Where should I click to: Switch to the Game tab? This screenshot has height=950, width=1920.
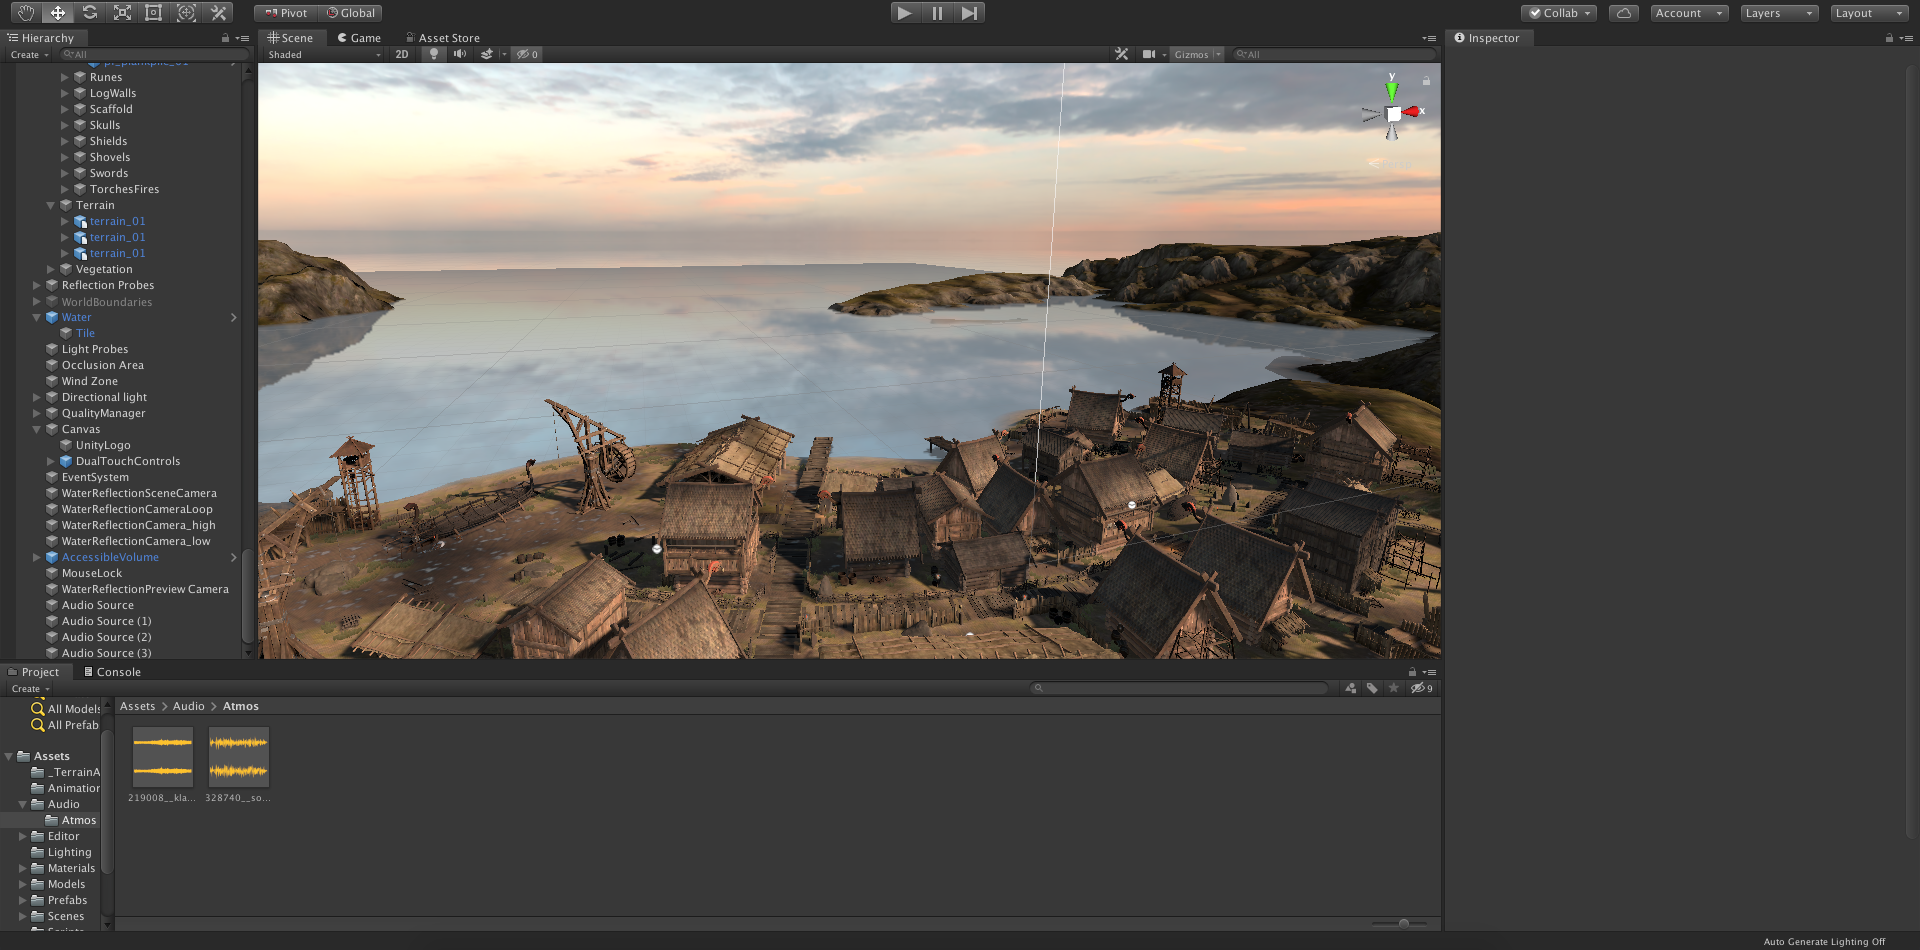[x=359, y=38]
